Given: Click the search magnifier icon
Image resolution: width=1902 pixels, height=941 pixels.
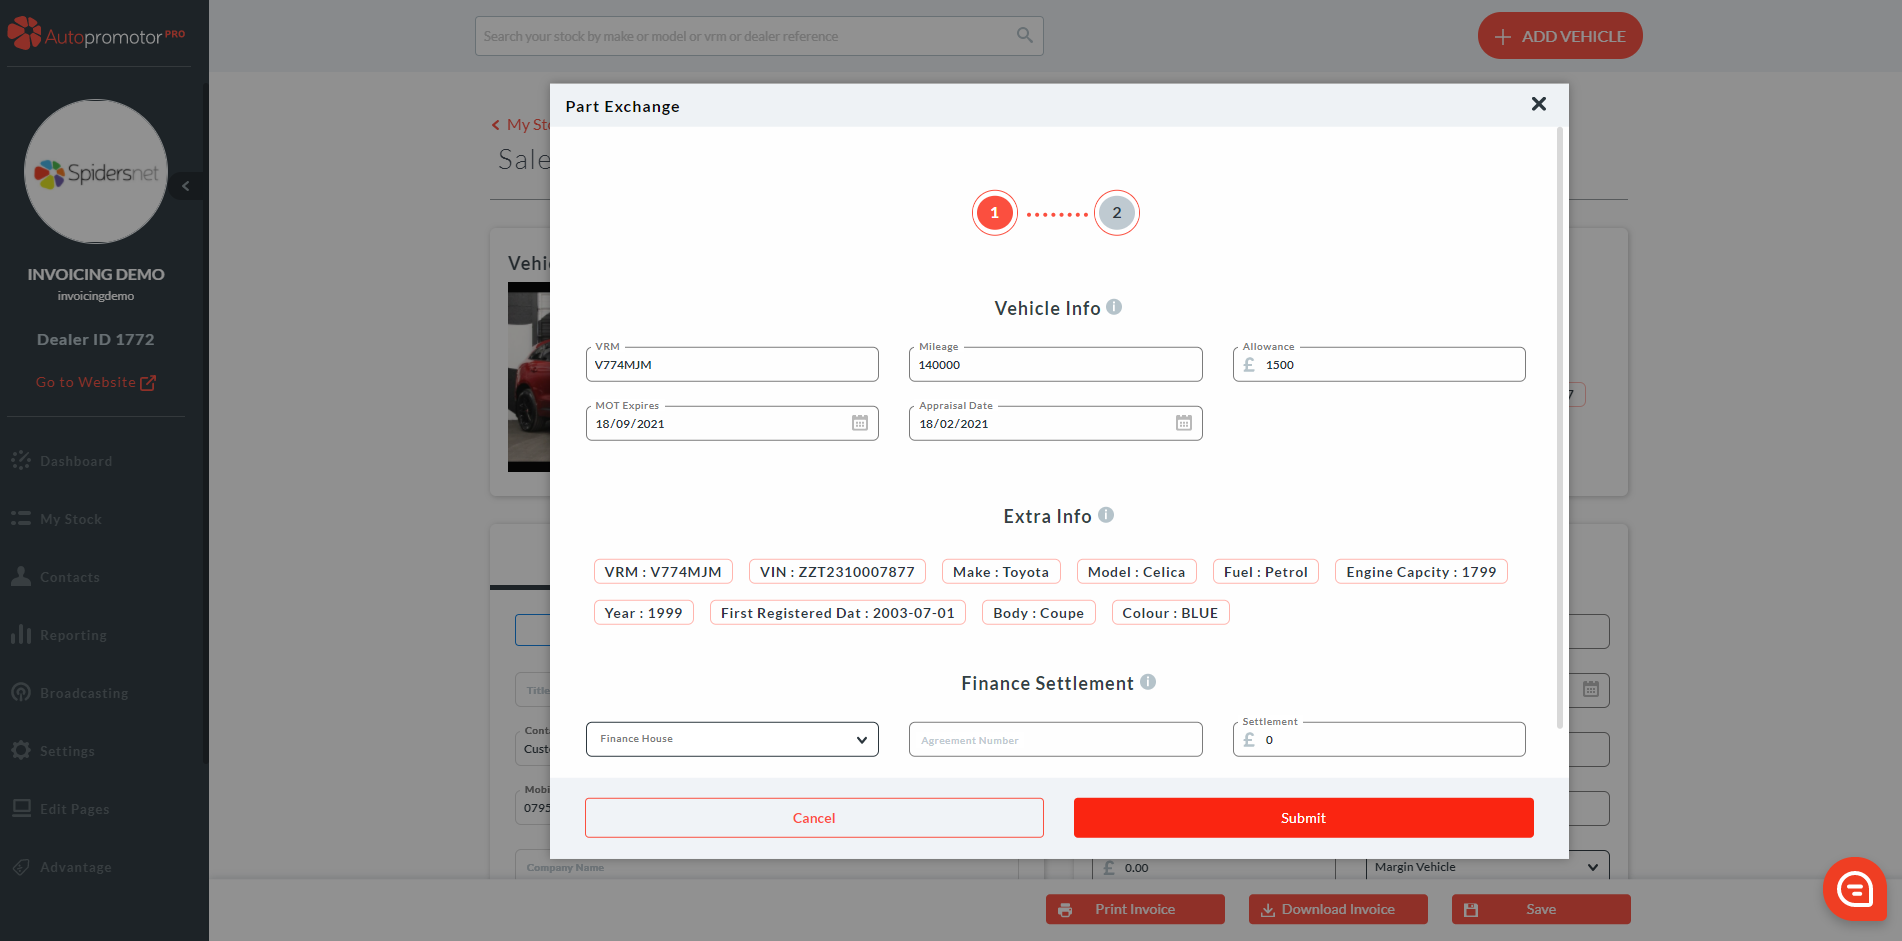Looking at the screenshot, I should pyautogui.click(x=1024, y=35).
